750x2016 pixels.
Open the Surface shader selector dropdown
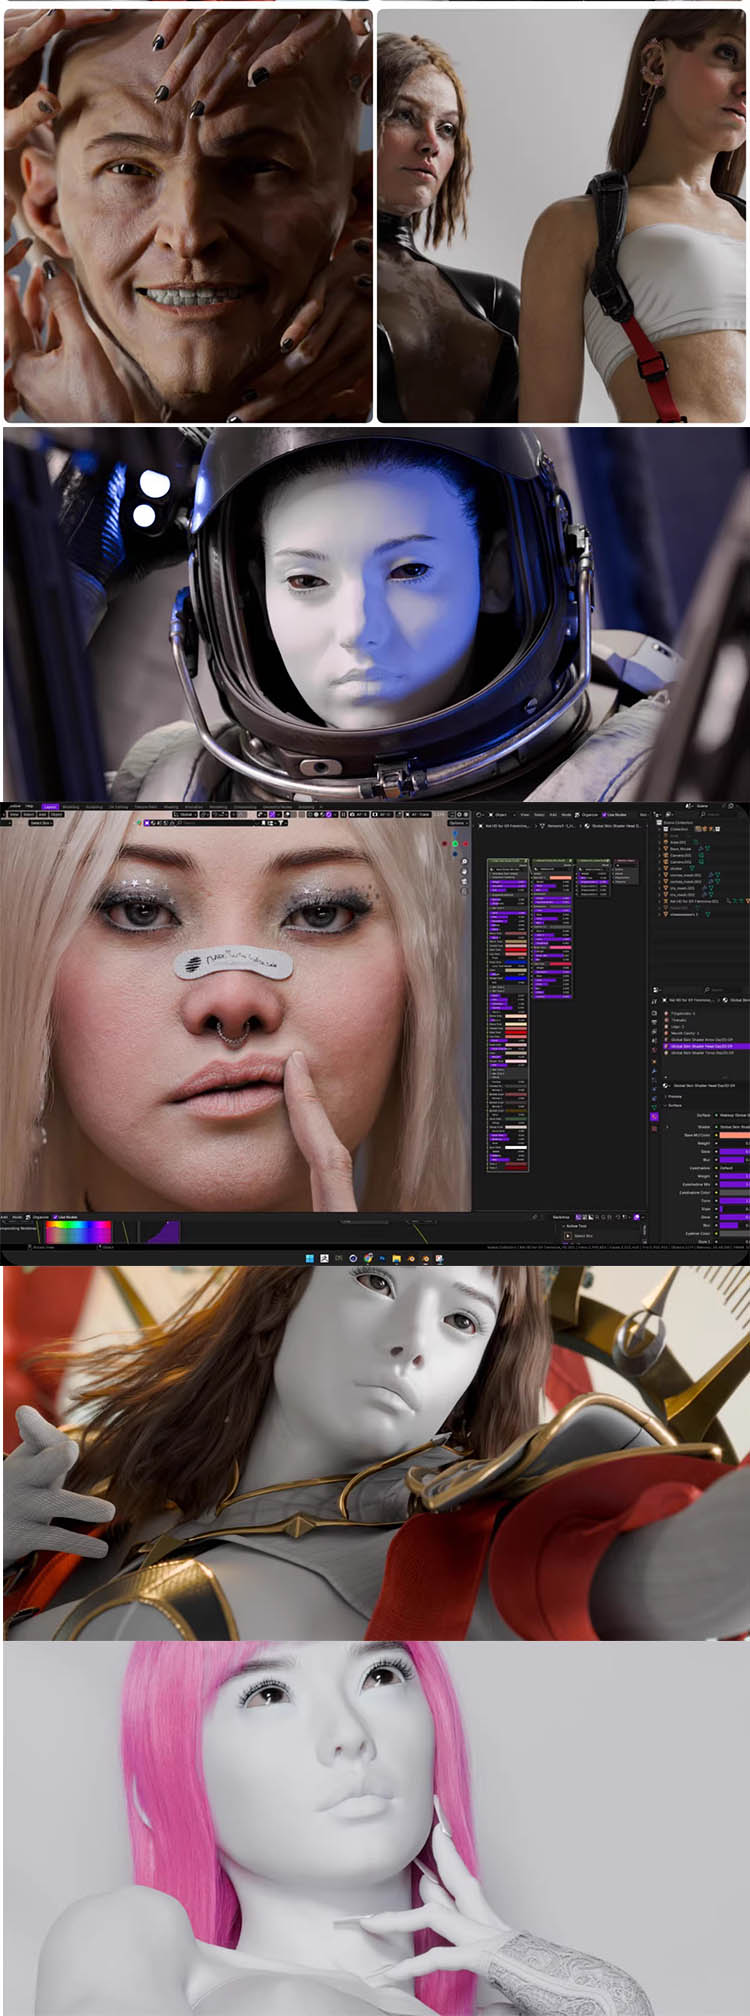(734, 1115)
